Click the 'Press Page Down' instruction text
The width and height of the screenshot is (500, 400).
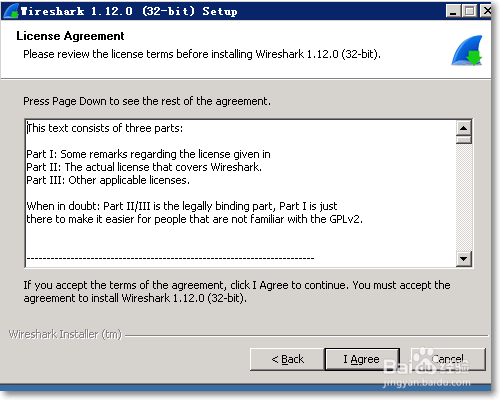coord(147,101)
